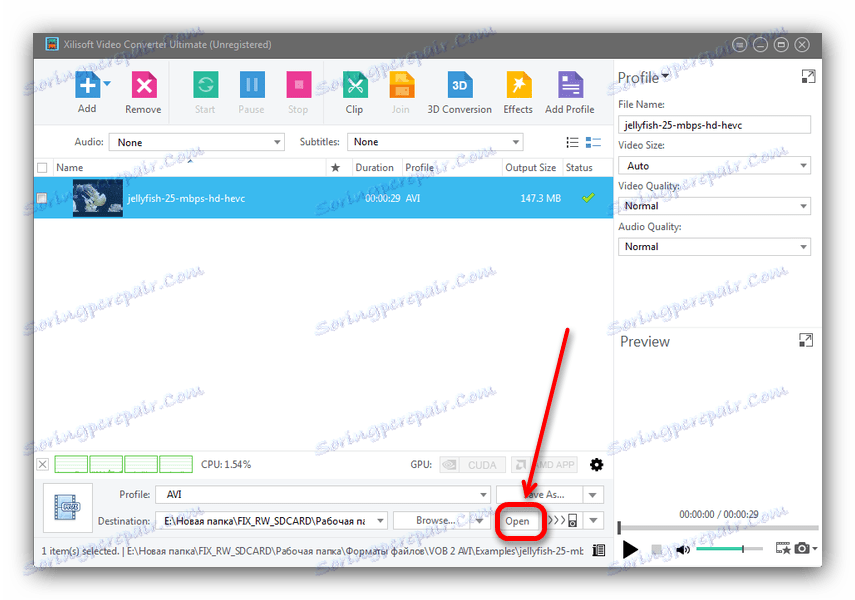The width and height of the screenshot is (855, 600).
Task: Close the CPU usage graph panel
Action: coord(43,464)
